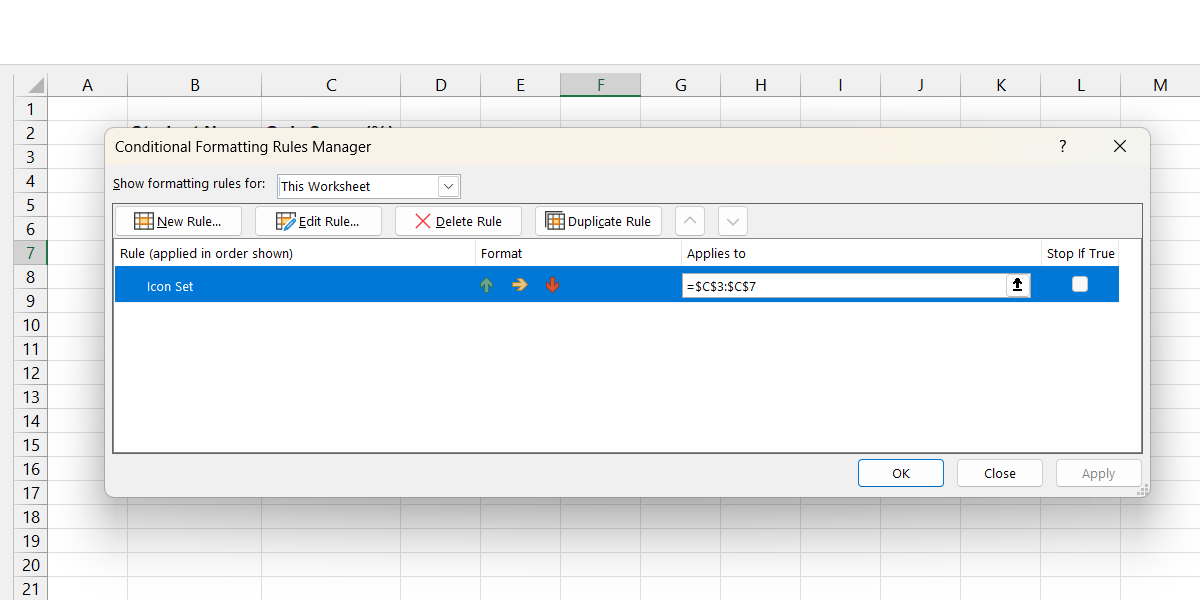The image size is (1200, 600).
Task: Click the Applies to range field
Action: pyautogui.click(x=850, y=285)
